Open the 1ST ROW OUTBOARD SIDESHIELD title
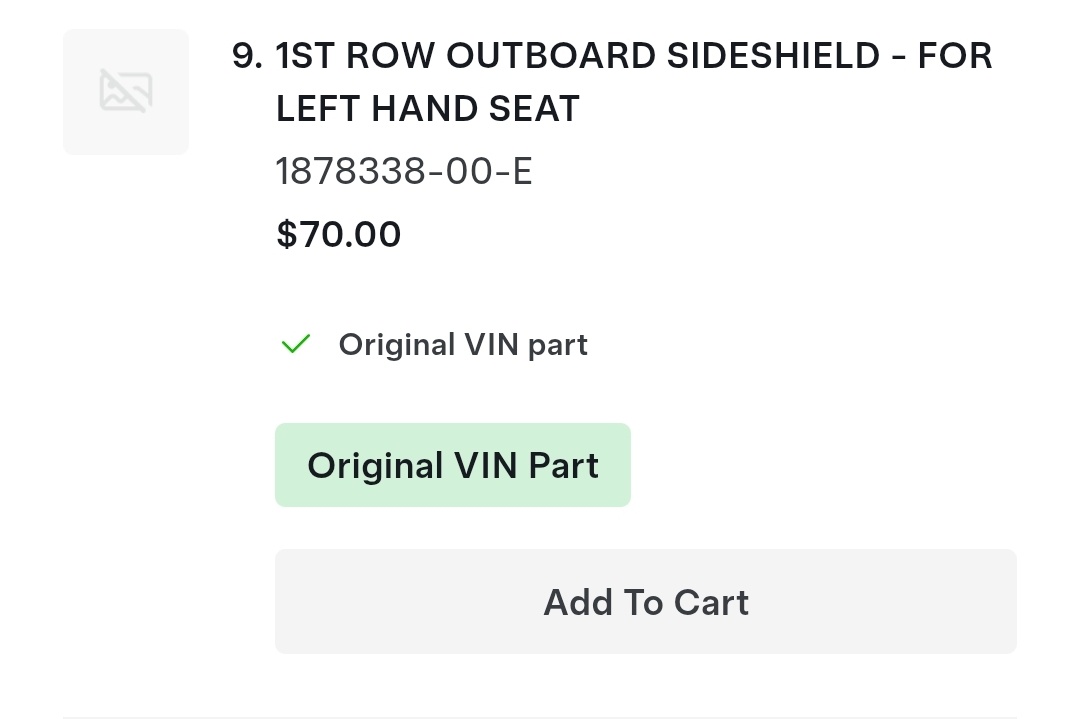Image resolution: width=1080 pixels, height=719 pixels. [x=633, y=57]
